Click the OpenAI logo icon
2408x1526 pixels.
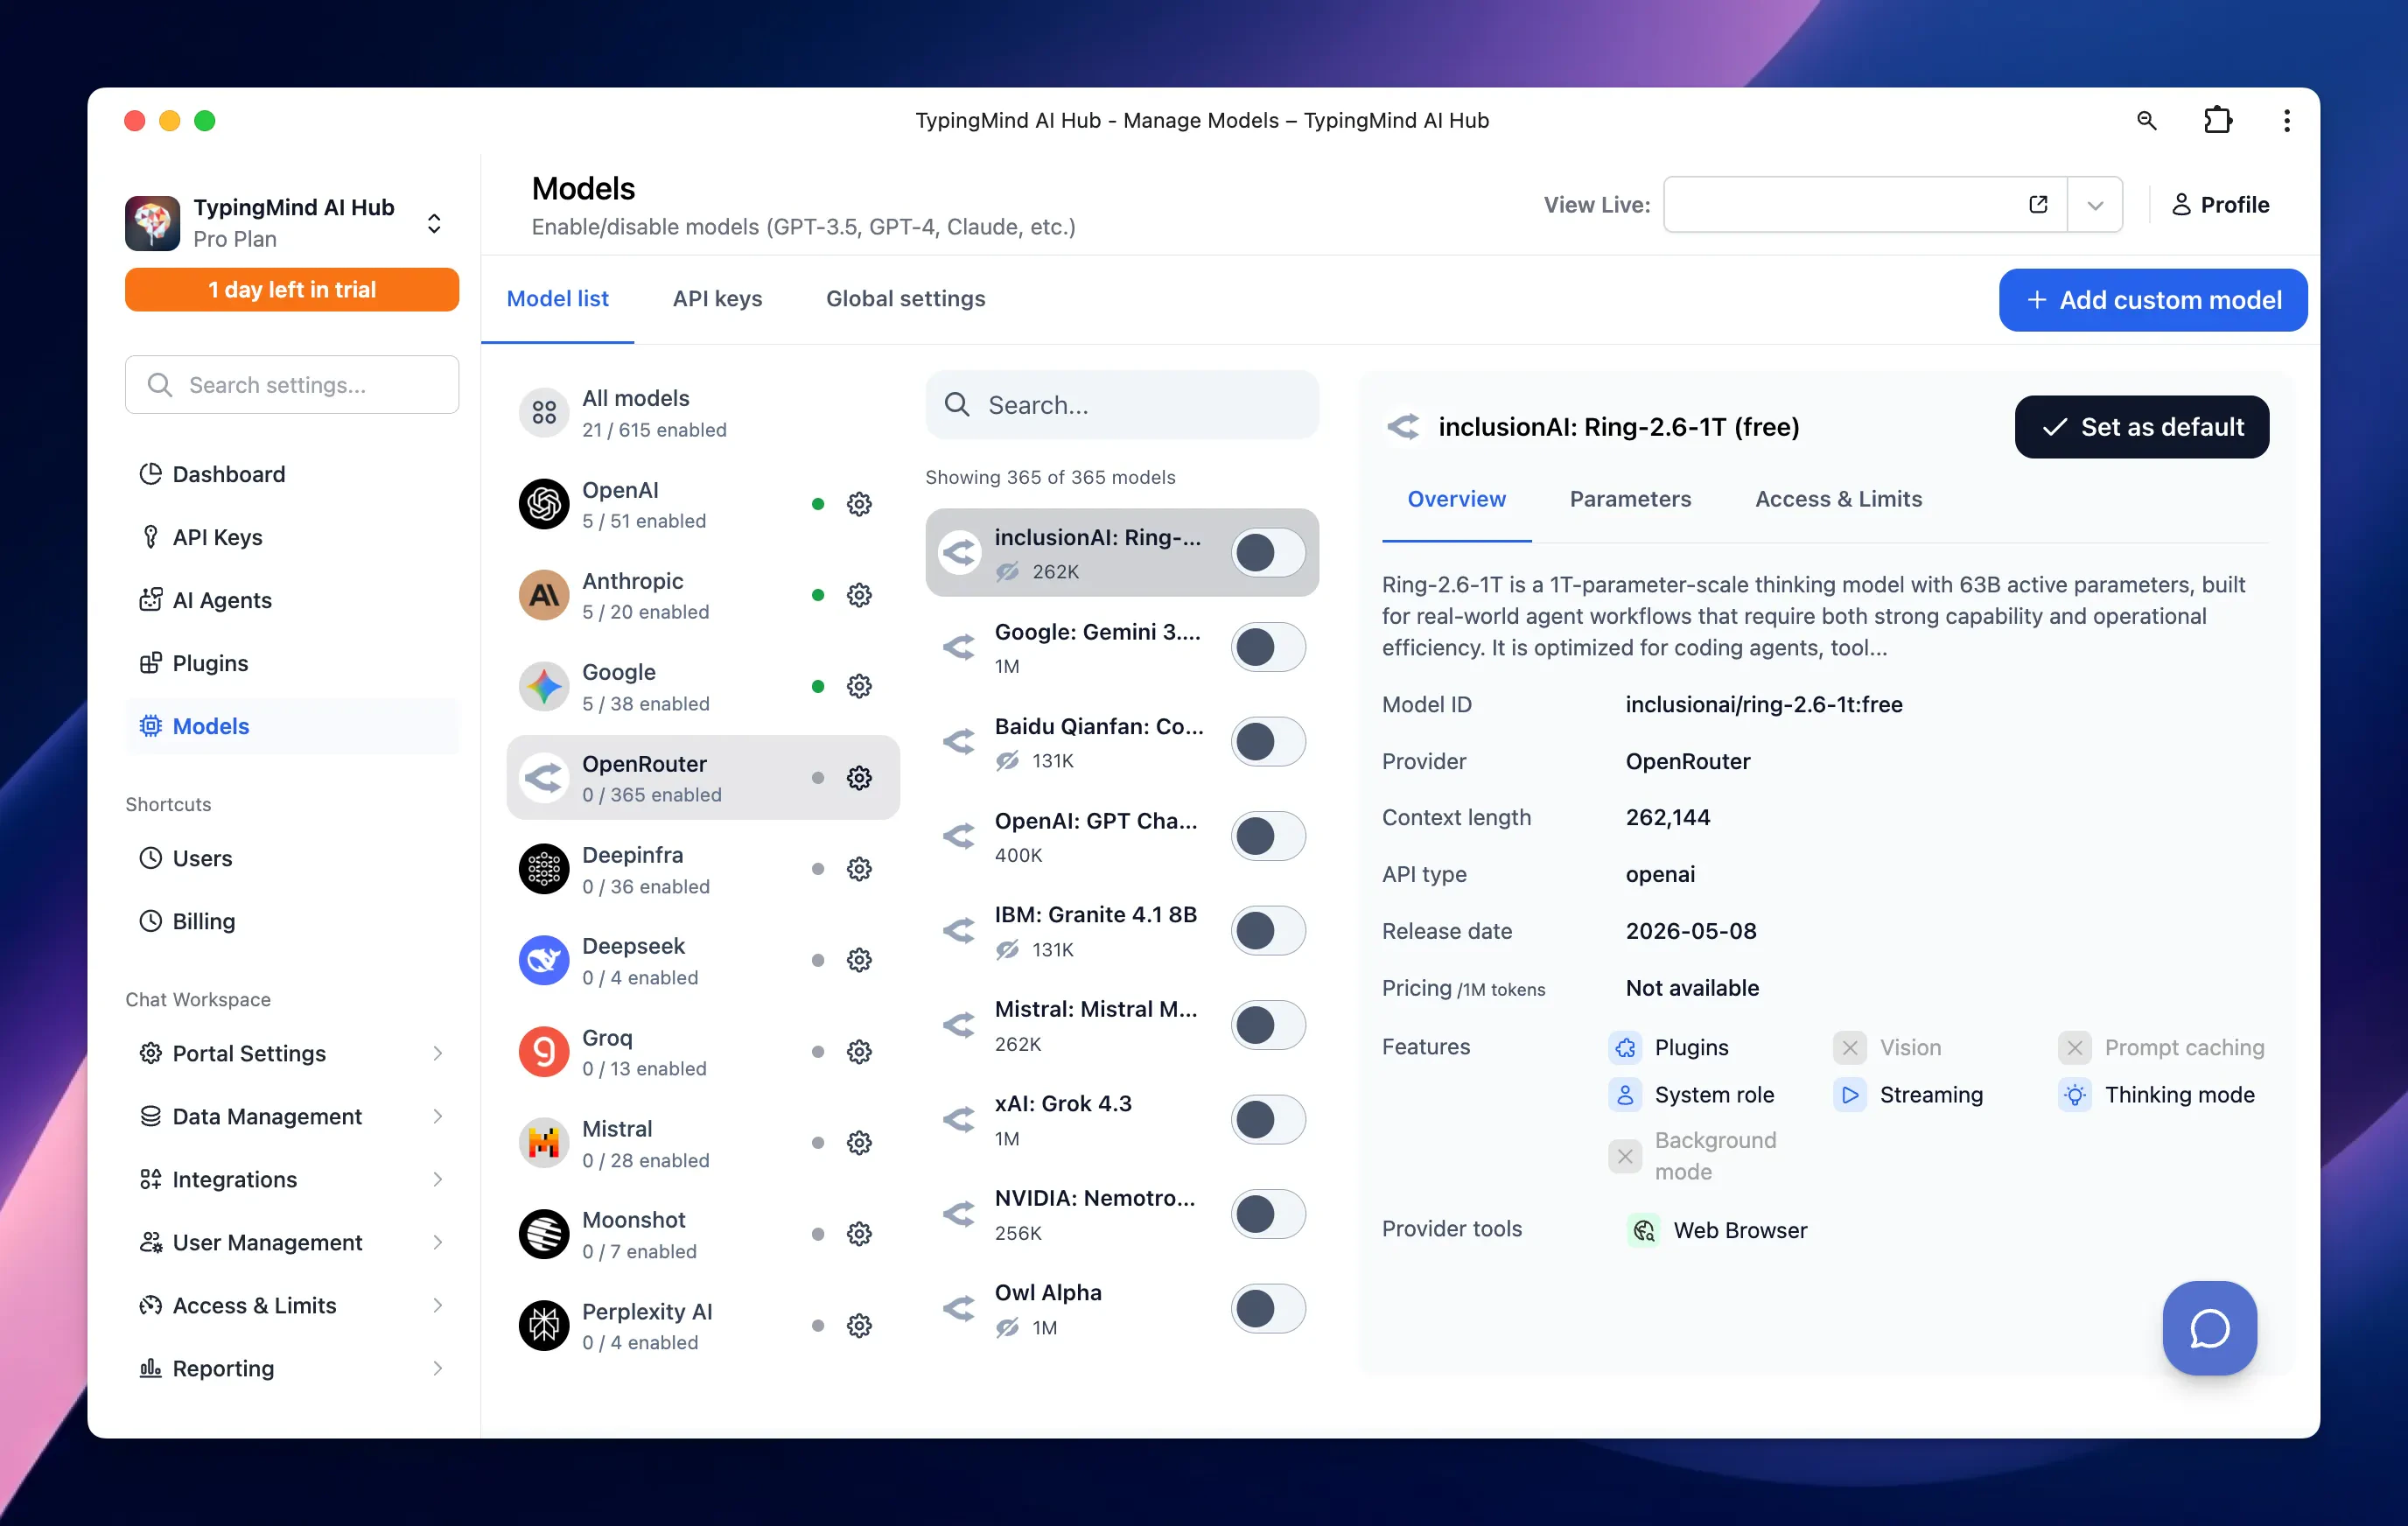pyautogui.click(x=544, y=504)
